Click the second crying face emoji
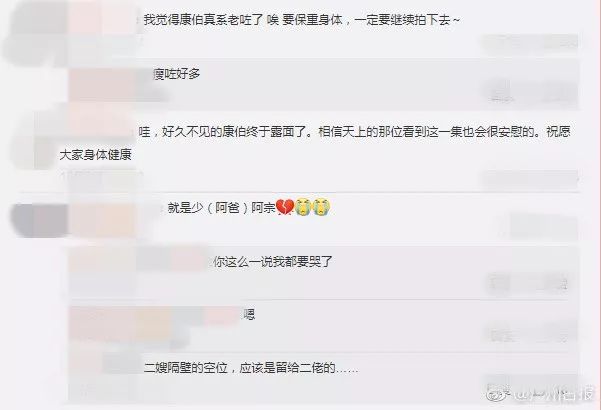The width and height of the screenshot is (601, 410). [321, 207]
